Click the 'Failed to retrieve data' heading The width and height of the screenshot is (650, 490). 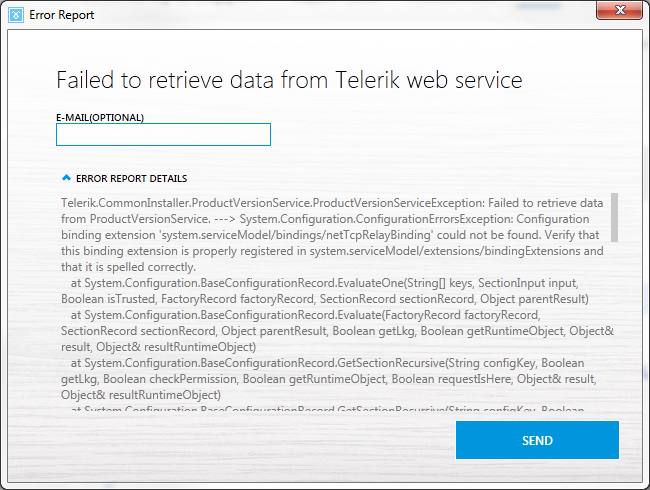point(289,80)
